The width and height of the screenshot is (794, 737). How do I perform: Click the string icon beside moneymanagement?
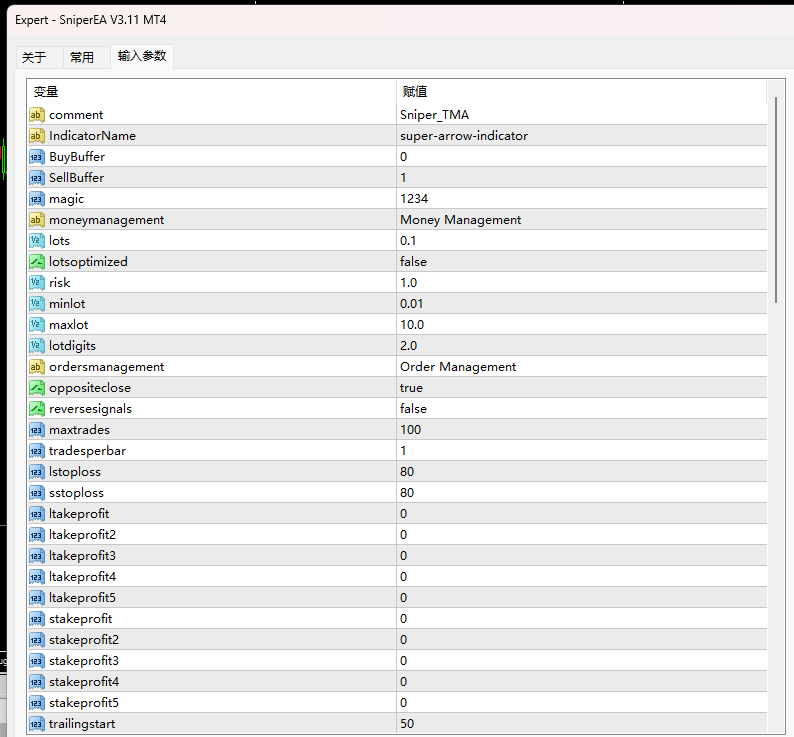(x=36, y=220)
